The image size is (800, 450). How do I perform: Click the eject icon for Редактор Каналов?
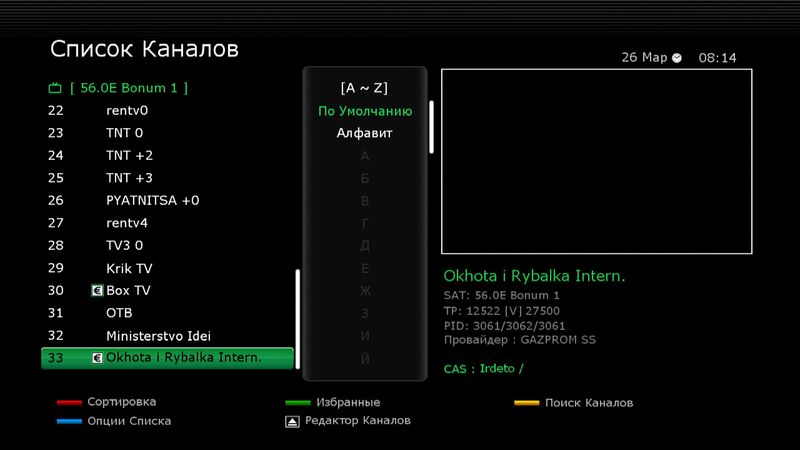[291, 422]
